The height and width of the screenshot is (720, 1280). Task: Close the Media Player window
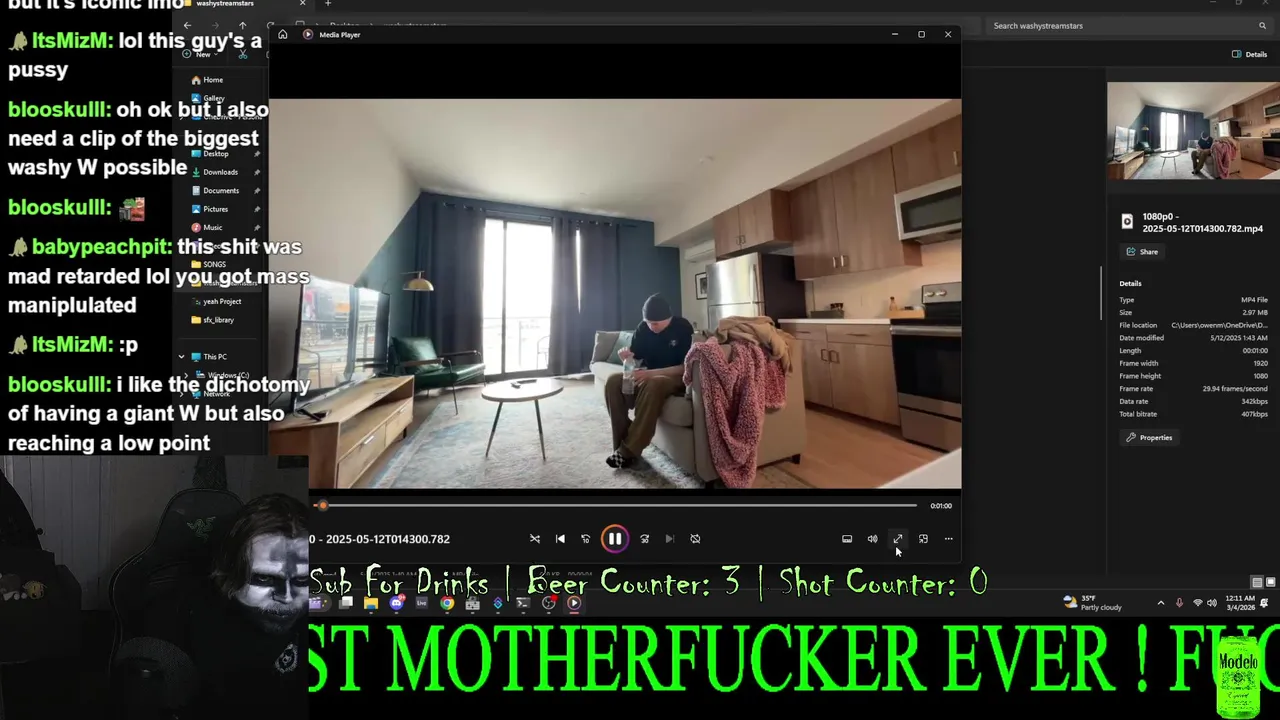tap(948, 35)
